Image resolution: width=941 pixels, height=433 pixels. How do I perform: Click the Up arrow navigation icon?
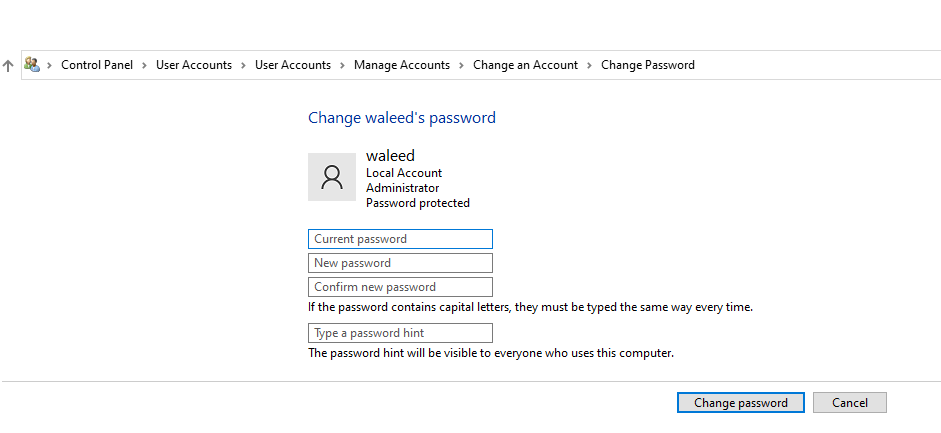click(x=8, y=65)
